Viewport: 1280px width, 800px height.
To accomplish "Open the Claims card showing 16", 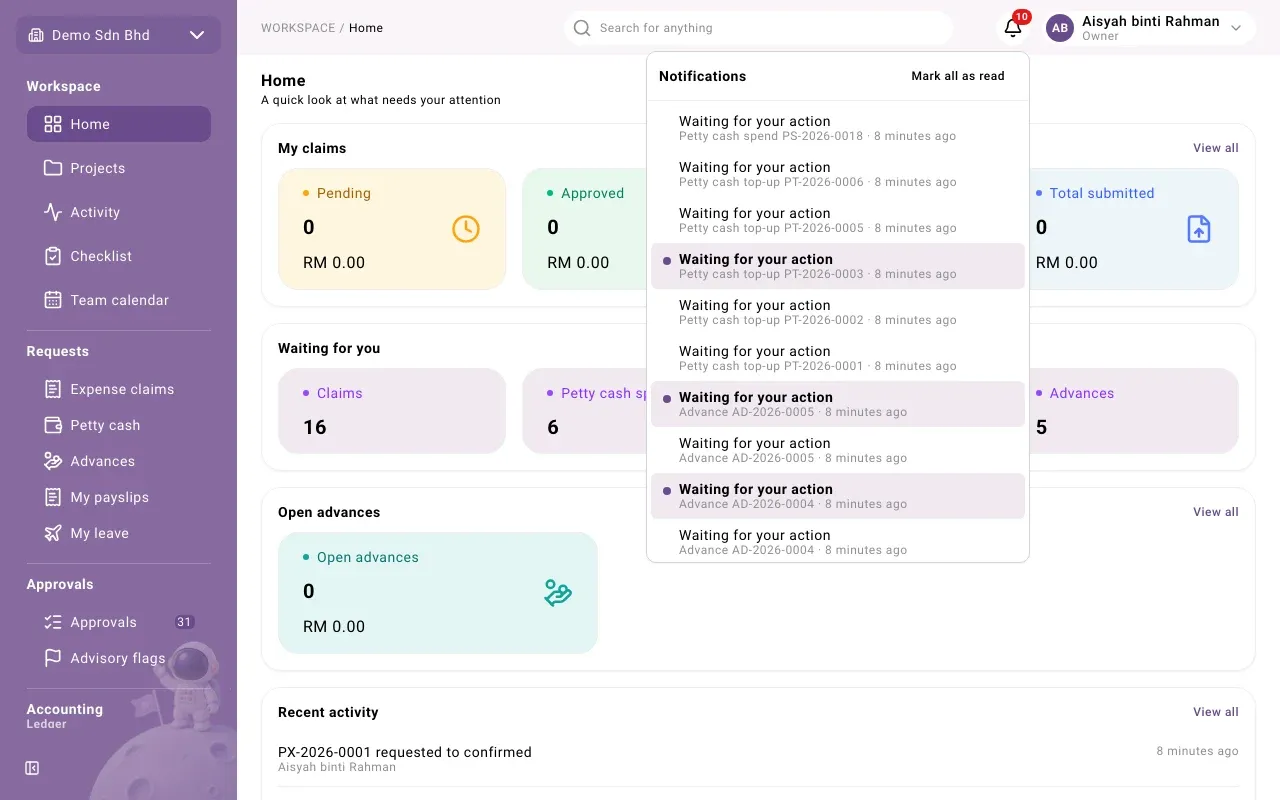I will click(392, 411).
